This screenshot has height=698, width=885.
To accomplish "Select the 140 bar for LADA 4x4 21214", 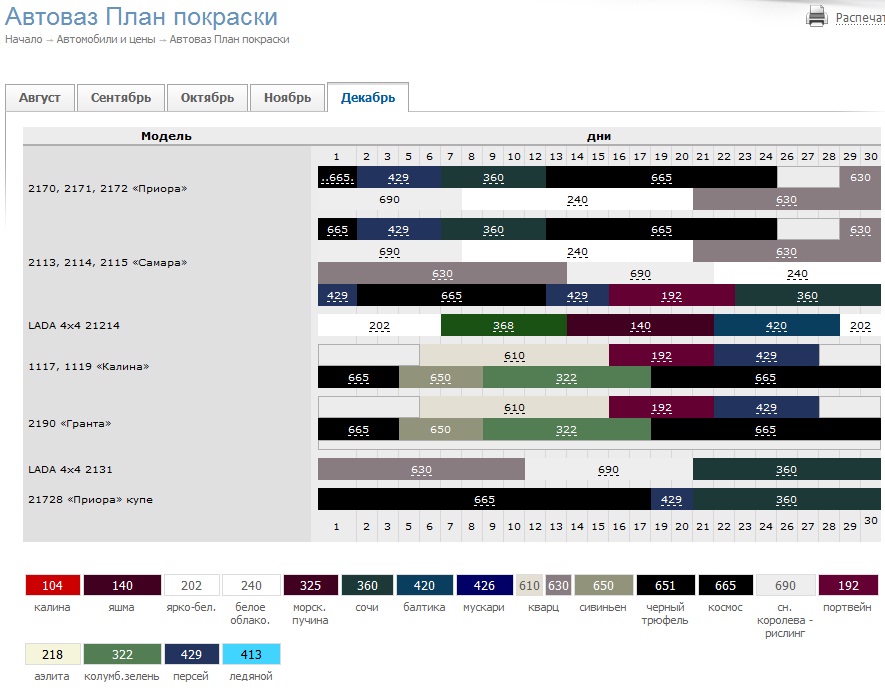I will (x=640, y=326).
